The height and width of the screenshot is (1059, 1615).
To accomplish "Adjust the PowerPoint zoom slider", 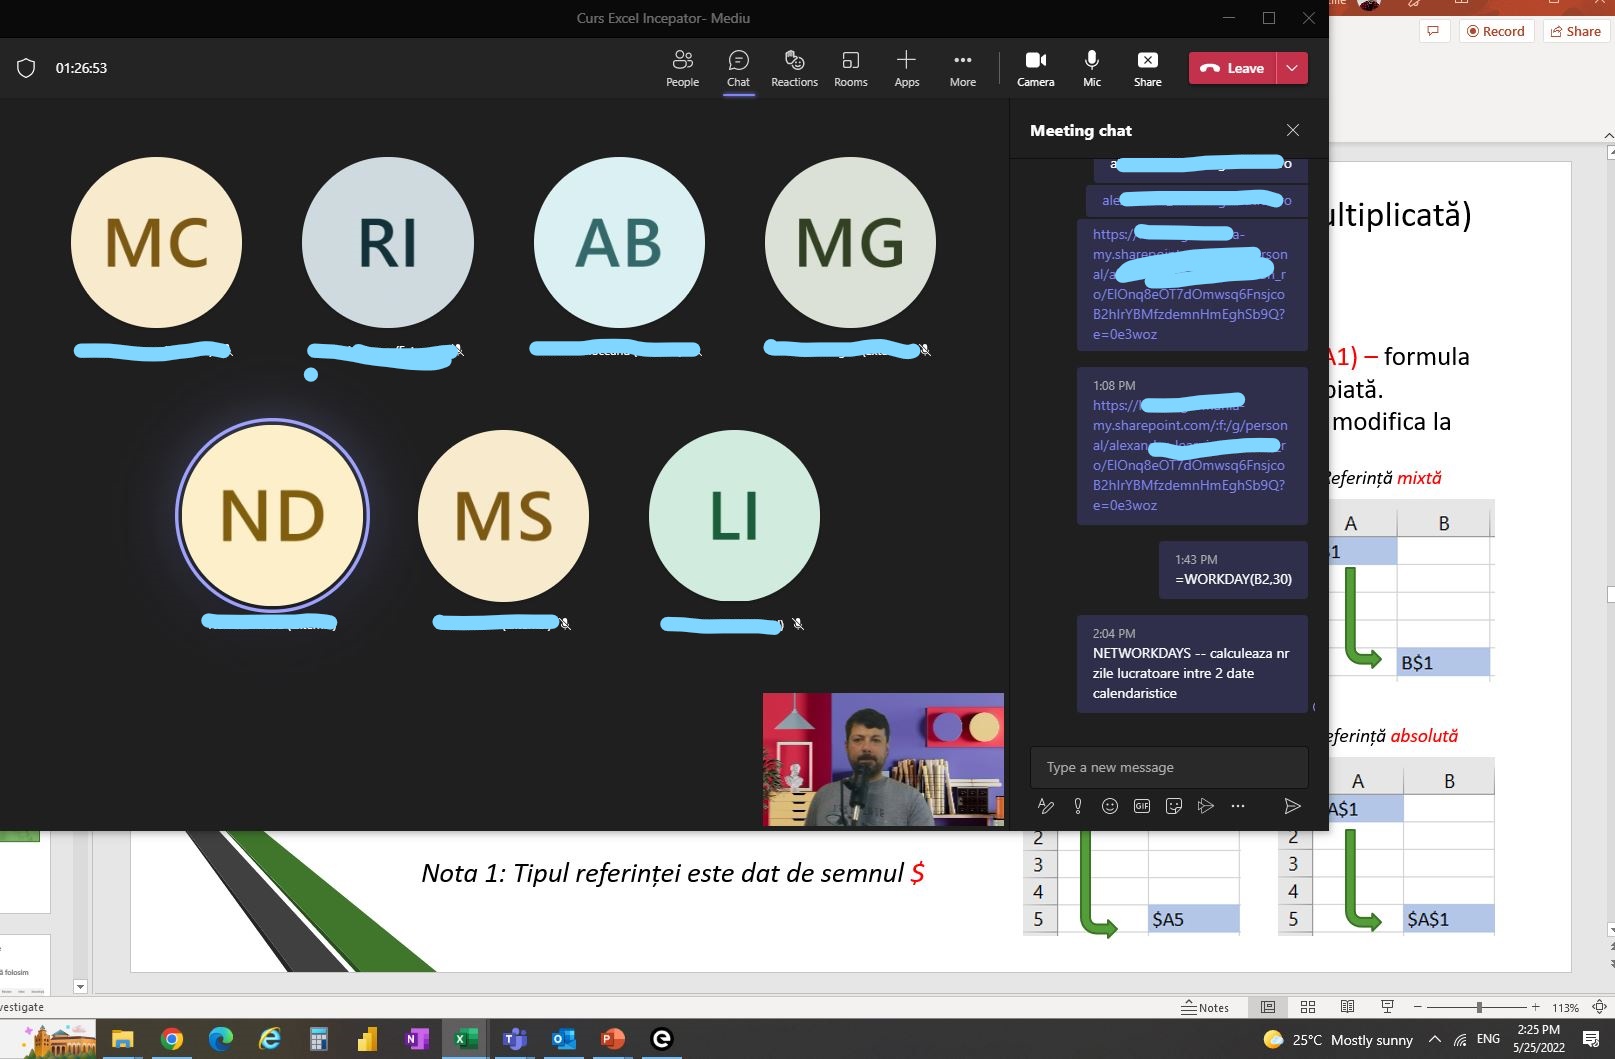I will [x=1478, y=1007].
